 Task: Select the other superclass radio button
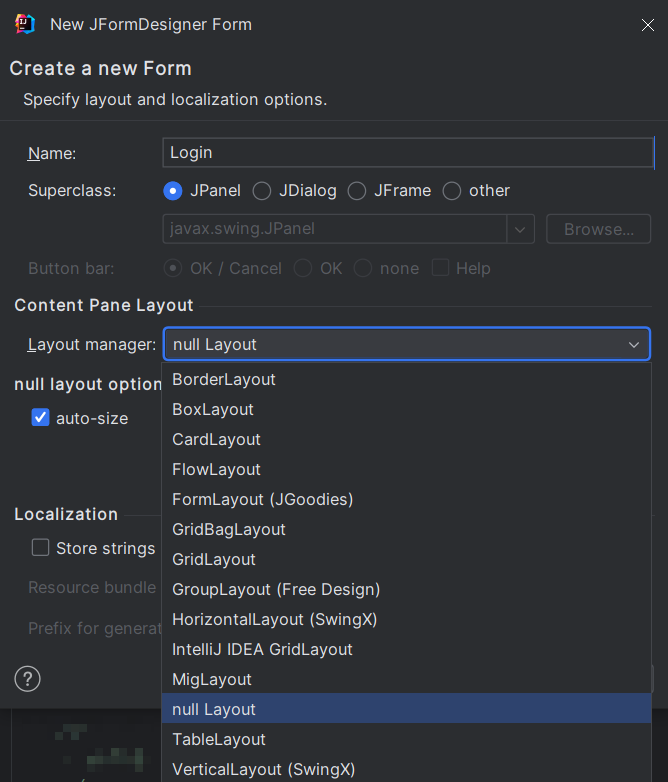452,190
